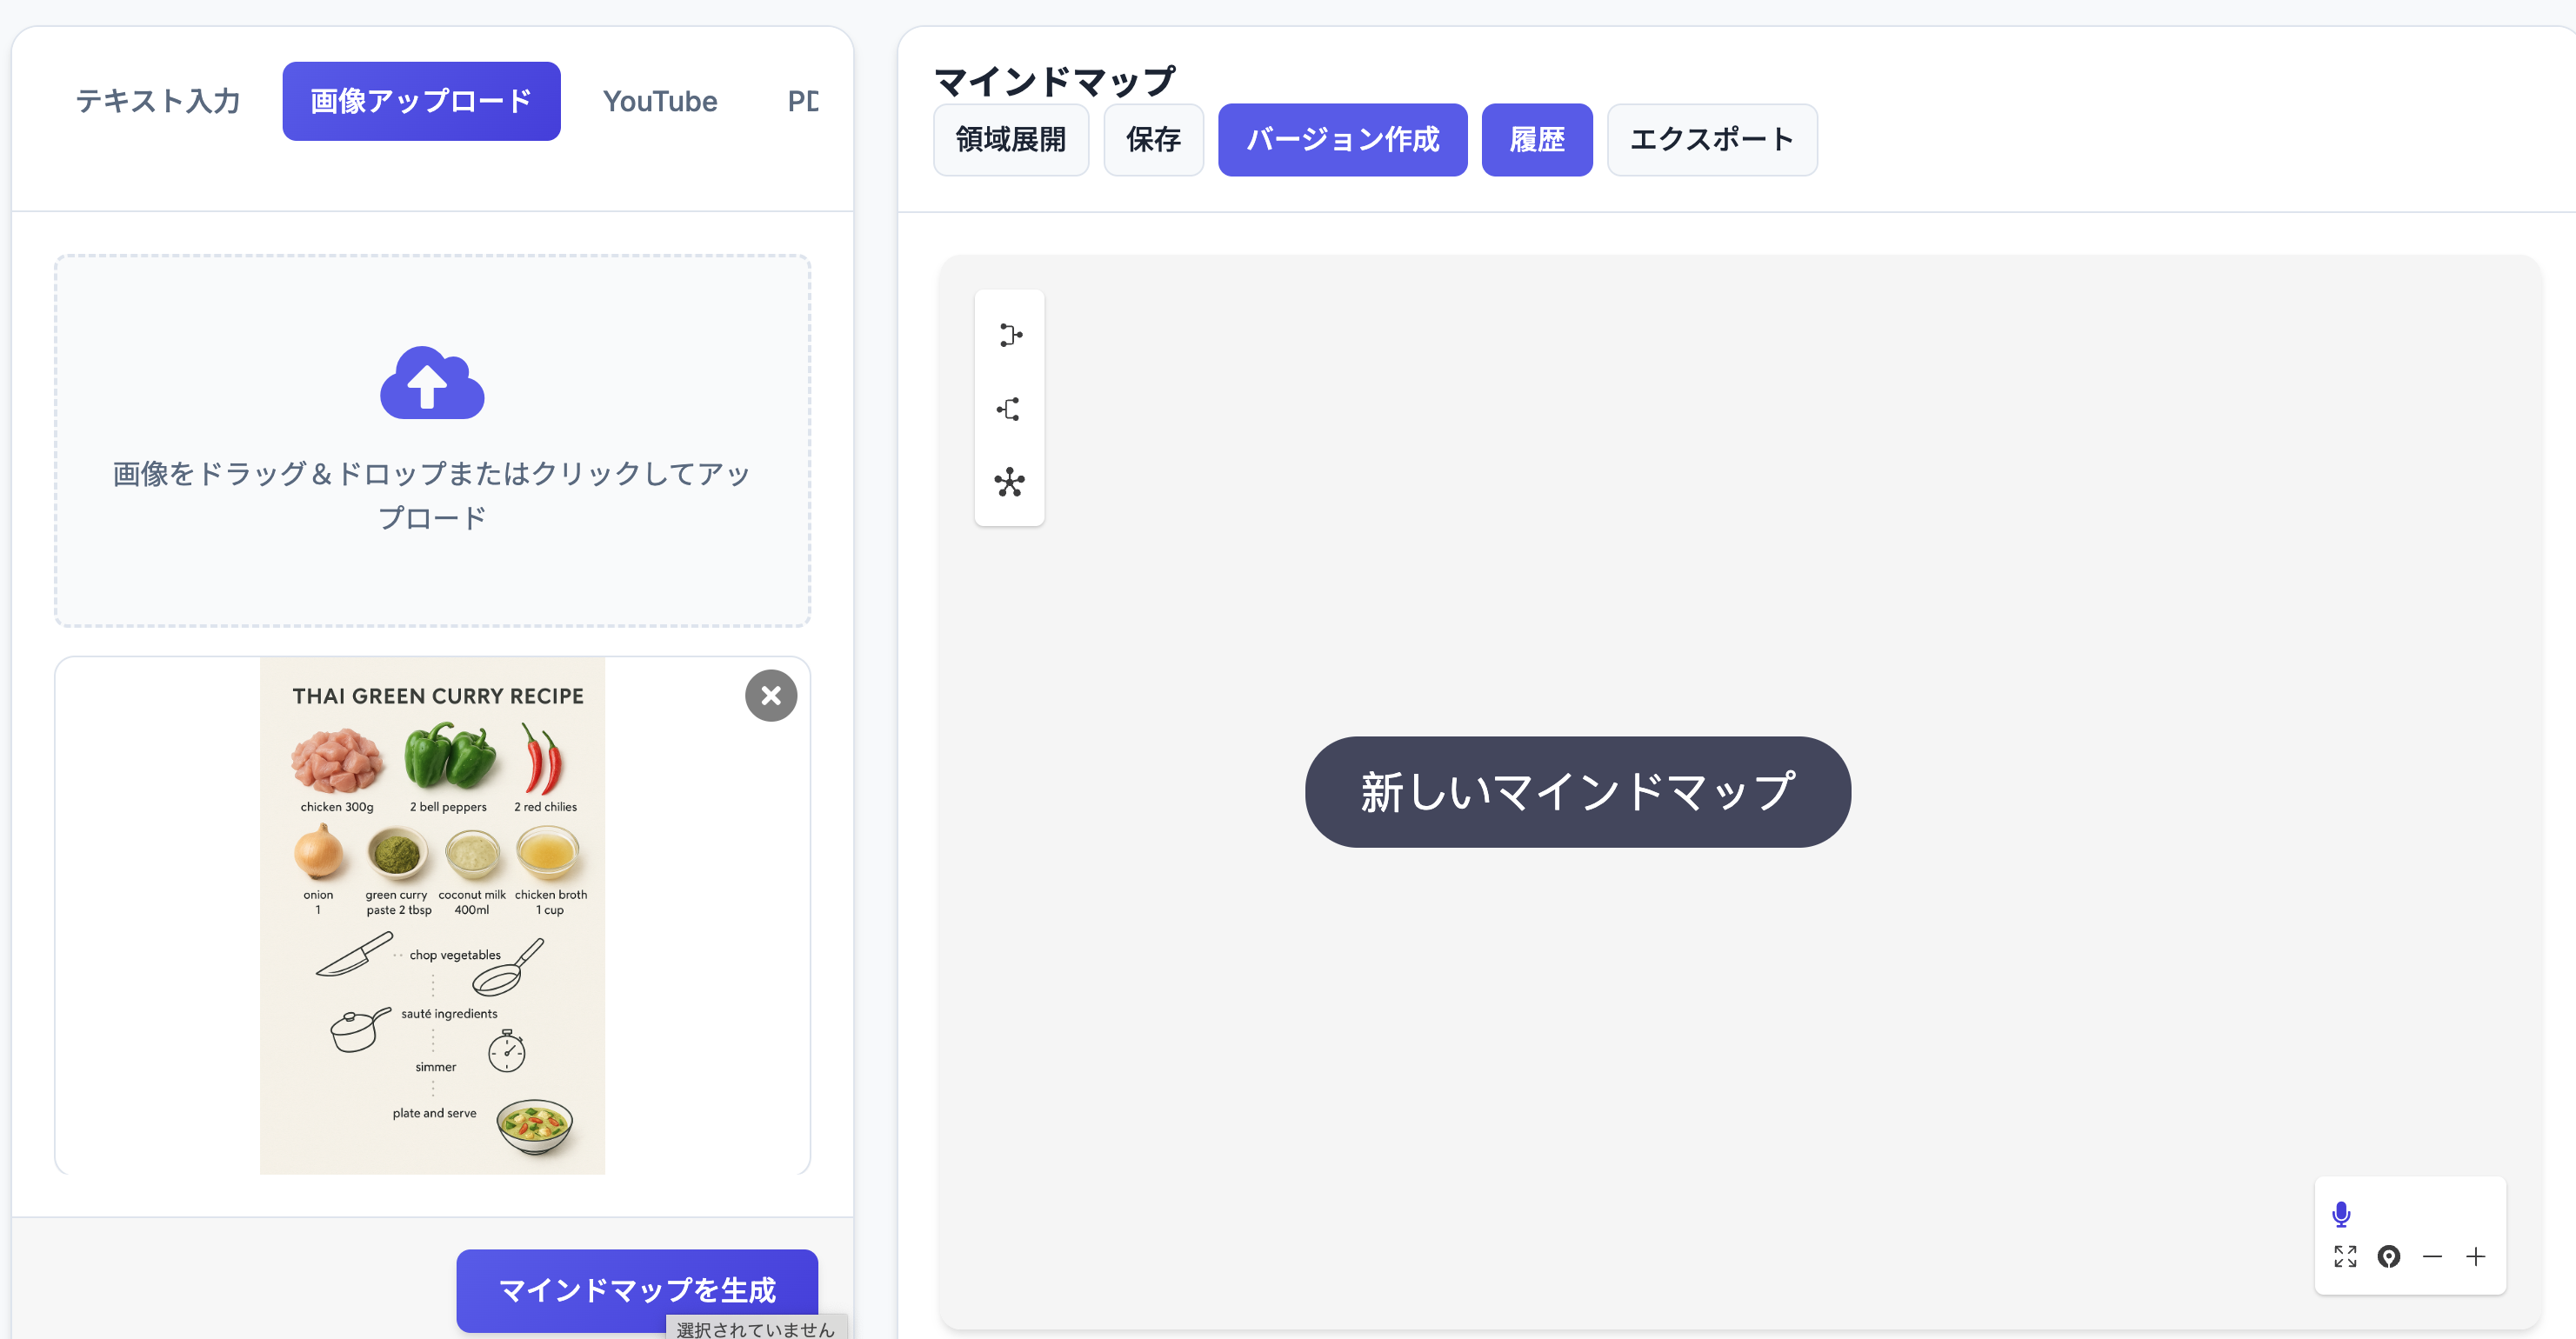Click the fullscreen expand arrows icon
This screenshot has height=1339, width=2576.
click(x=2345, y=1256)
